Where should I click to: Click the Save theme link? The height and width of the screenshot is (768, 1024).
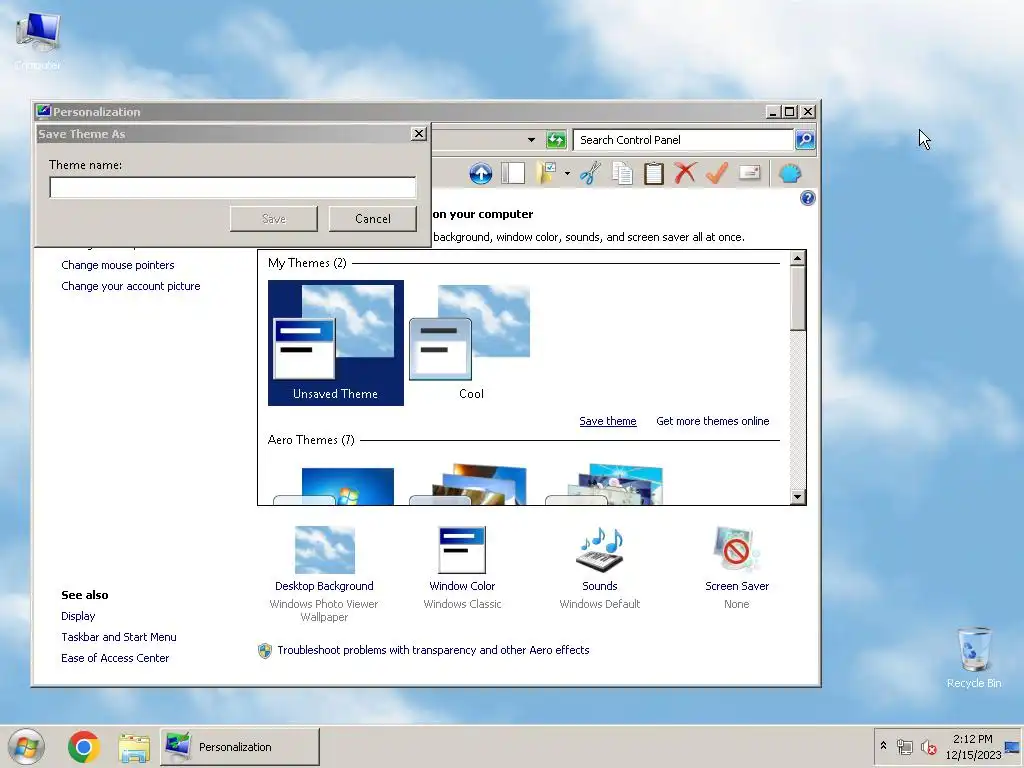tap(608, 421)
